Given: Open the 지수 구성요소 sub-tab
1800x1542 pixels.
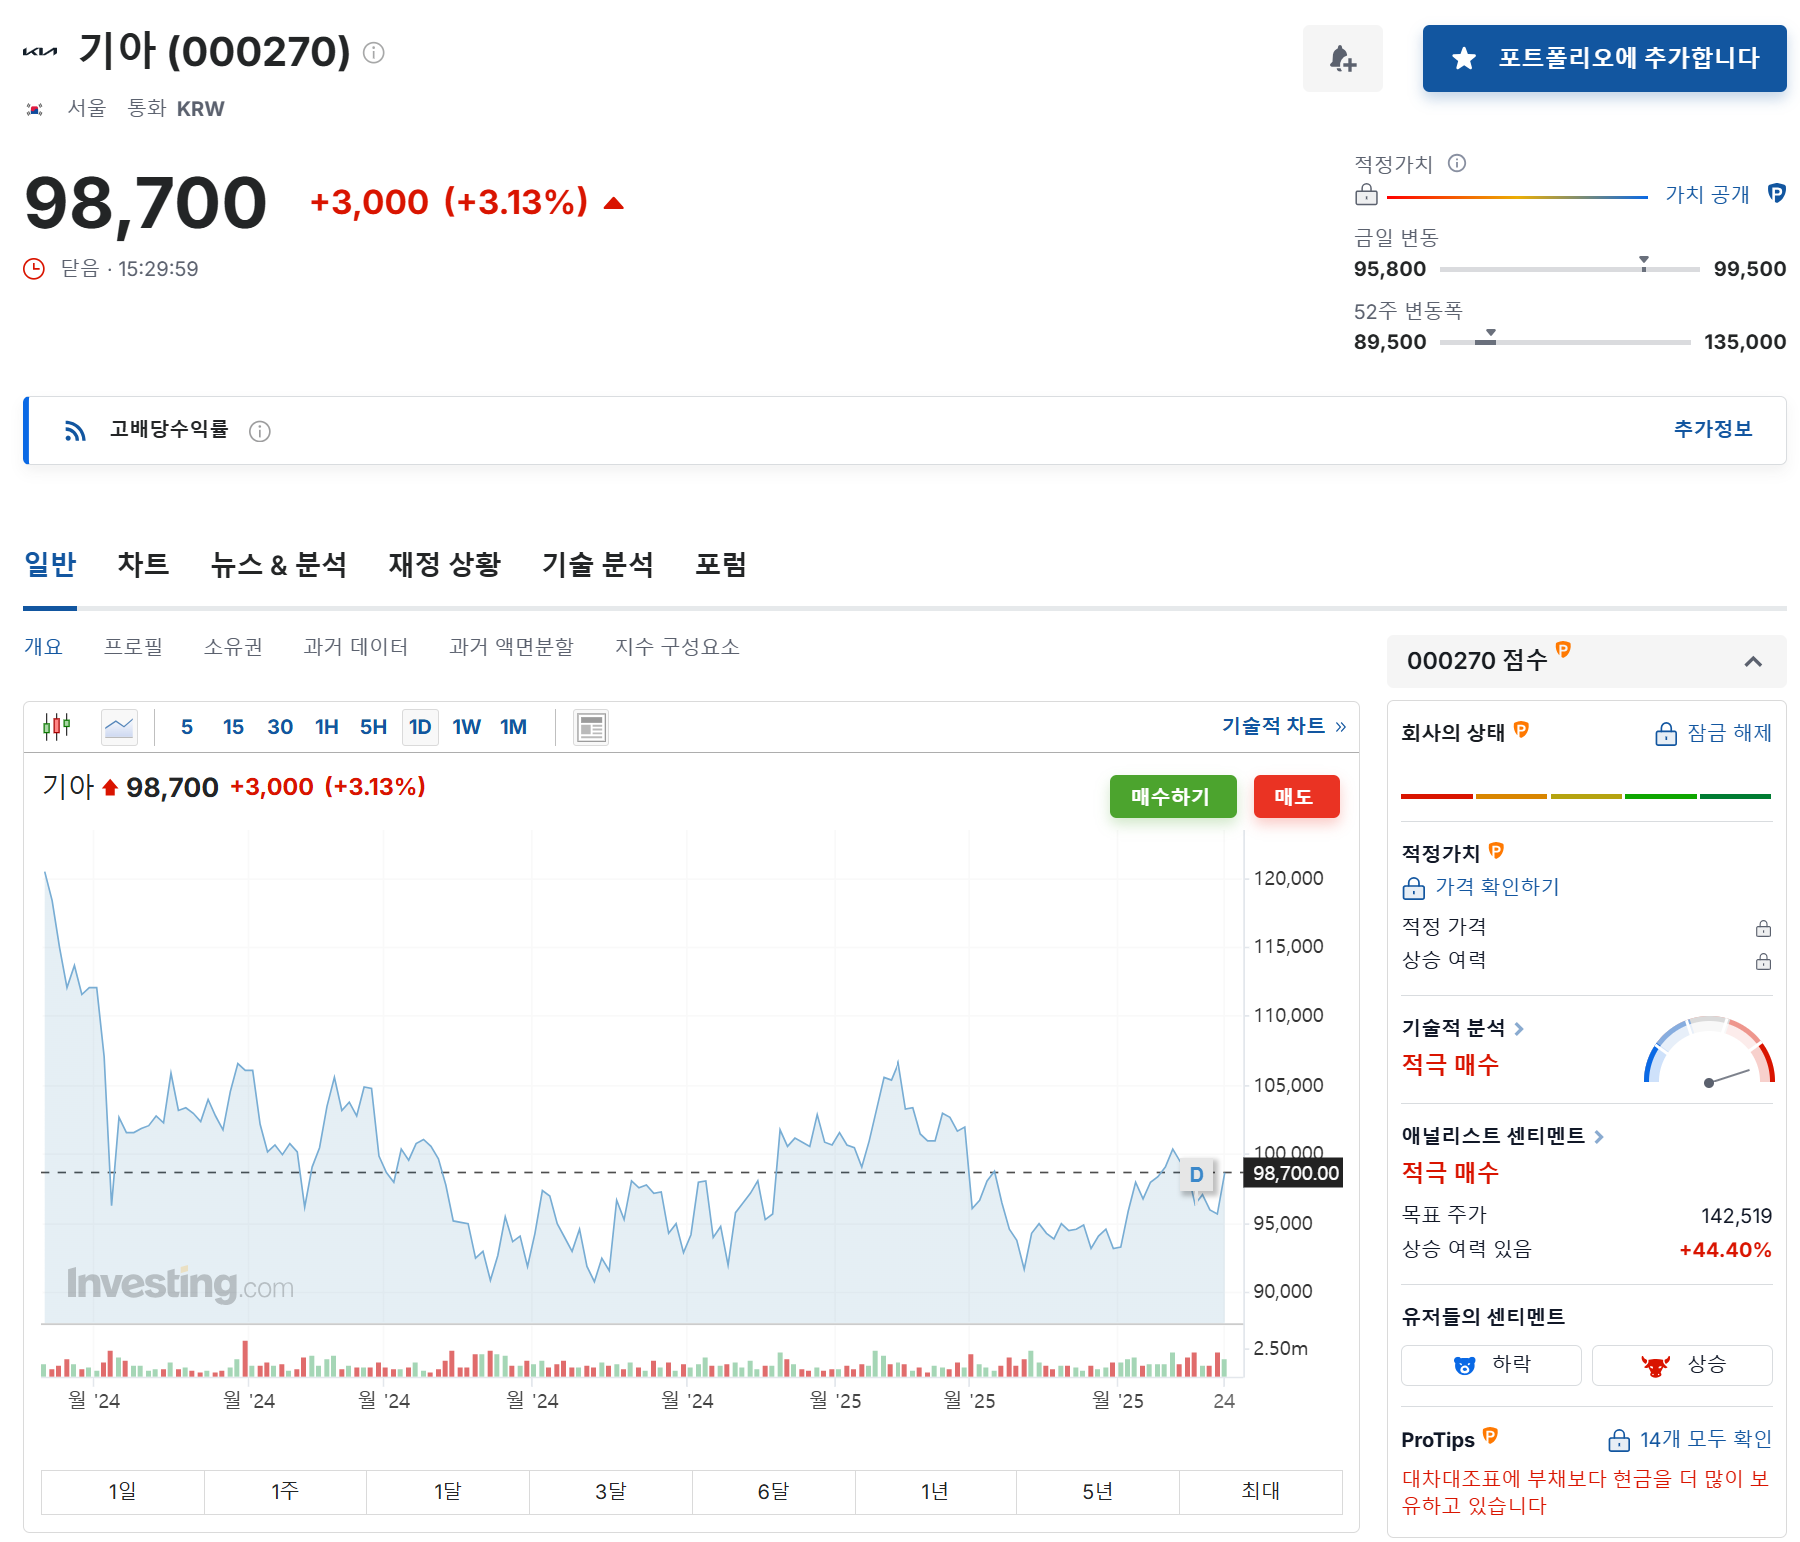Looking at the screenshot, I should [677, 647].
